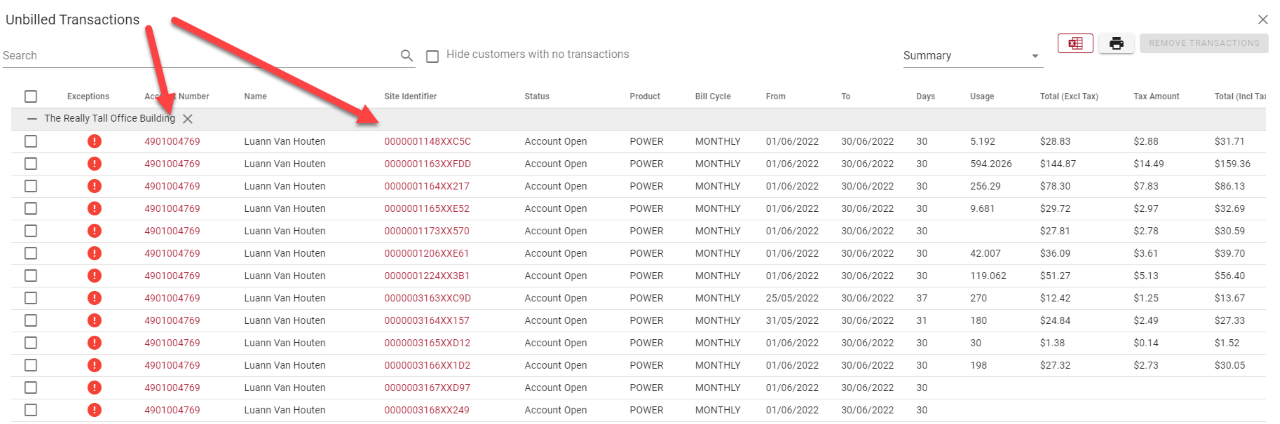Open exception icon for site 0000003163XXC9D

click(x=94, y=298)
